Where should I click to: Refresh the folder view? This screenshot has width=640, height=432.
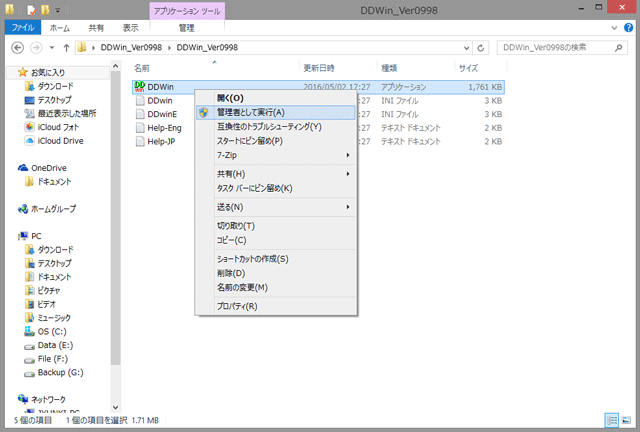tap(481, 48)
